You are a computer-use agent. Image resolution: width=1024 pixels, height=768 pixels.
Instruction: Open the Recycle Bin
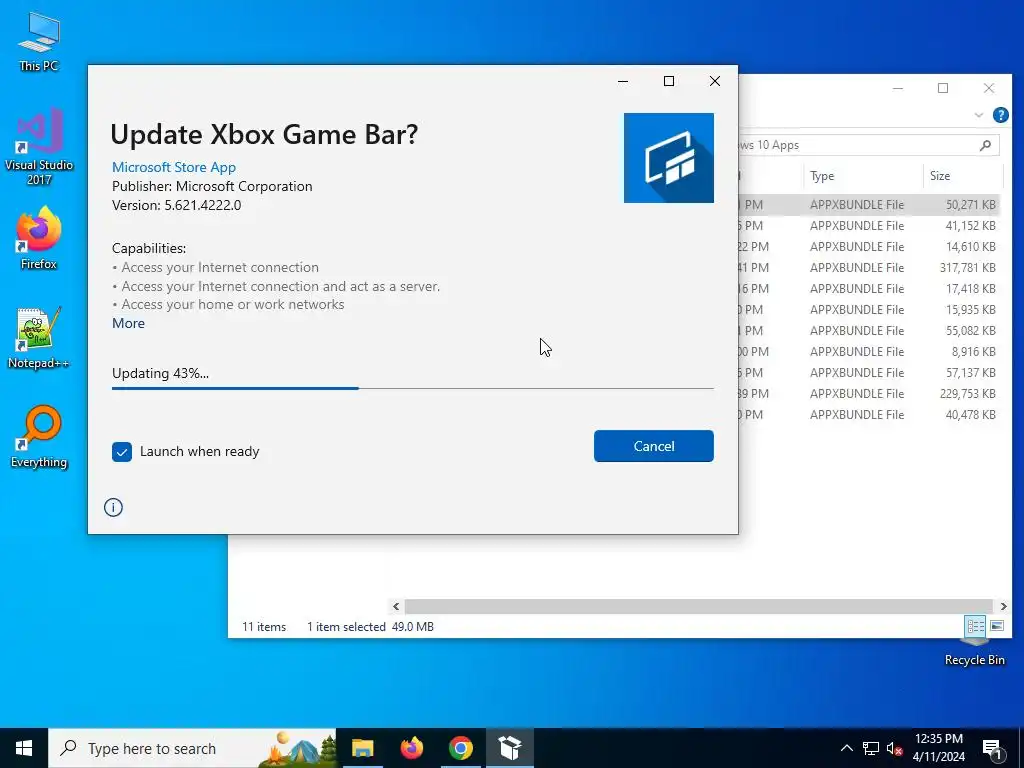click(x=974, y=653)
